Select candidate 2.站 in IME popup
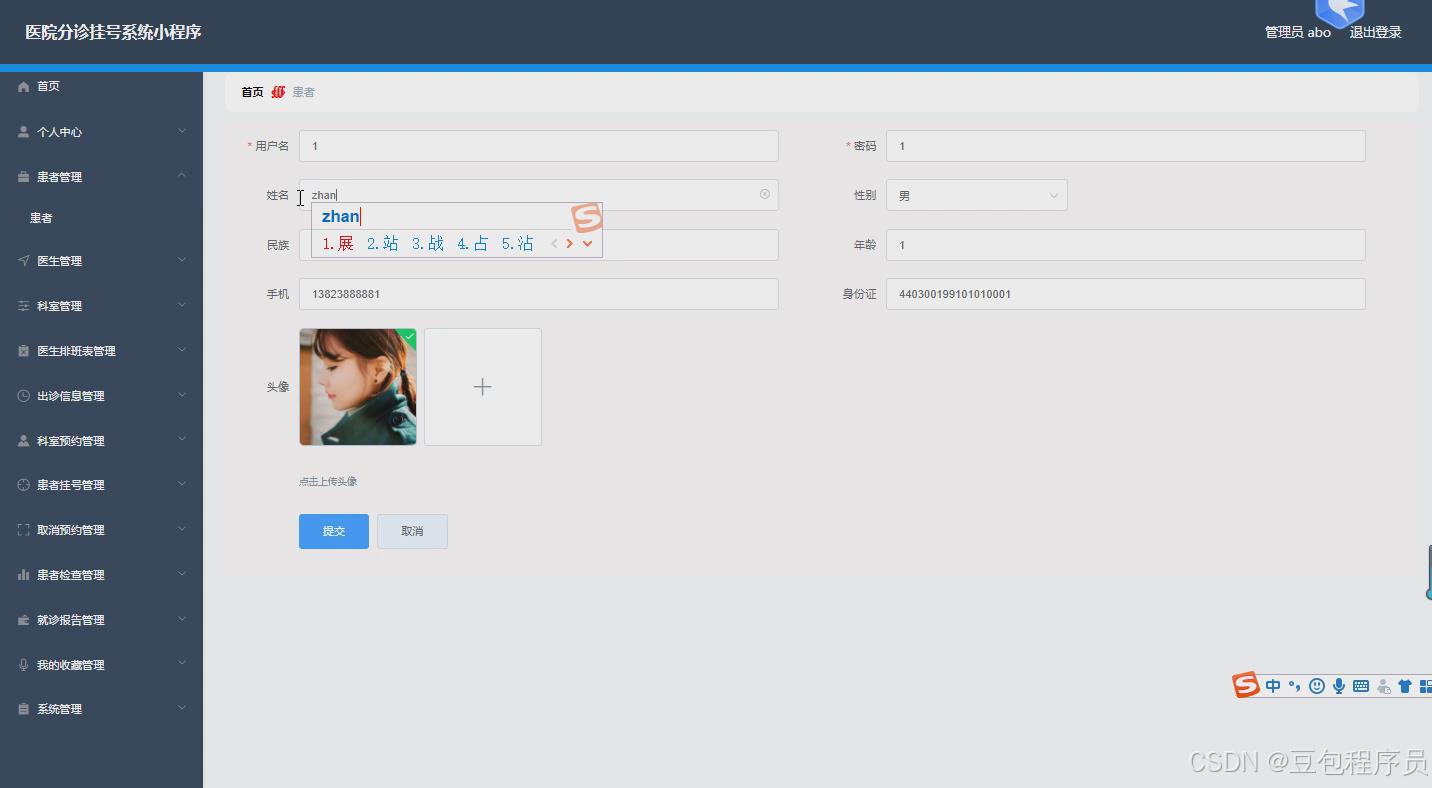 tap(383, 243)
